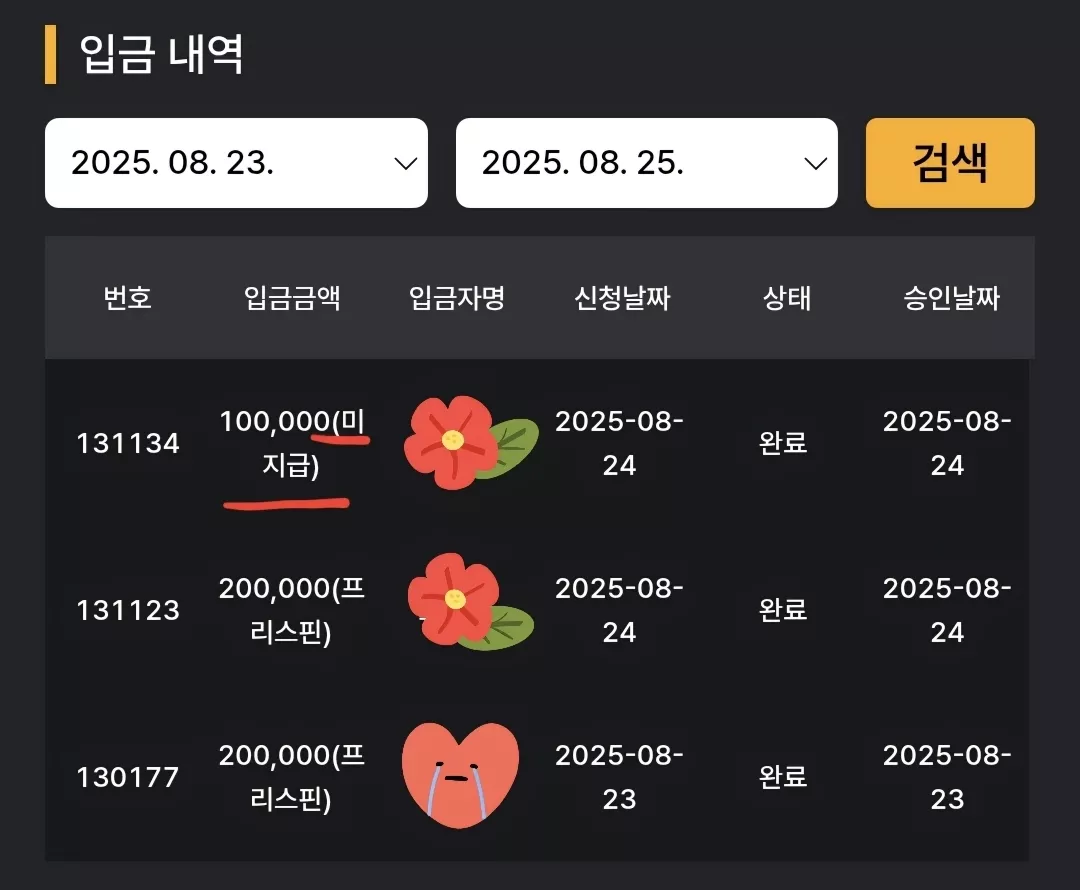
Task: Select deposit number 131123
Action: click(128, 610)
